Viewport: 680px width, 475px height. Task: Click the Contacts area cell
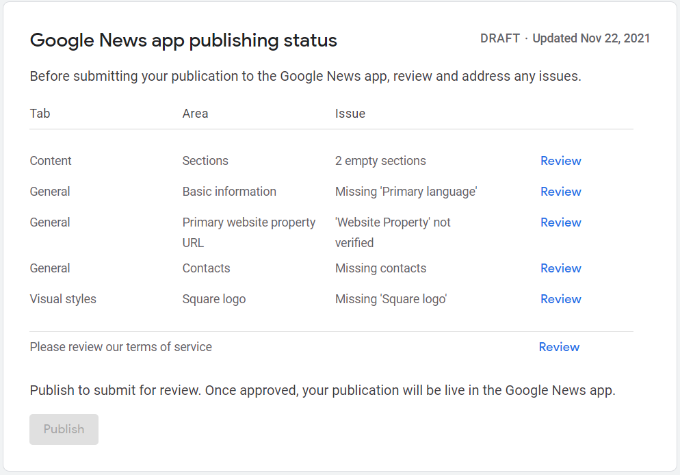coord(206,268)
